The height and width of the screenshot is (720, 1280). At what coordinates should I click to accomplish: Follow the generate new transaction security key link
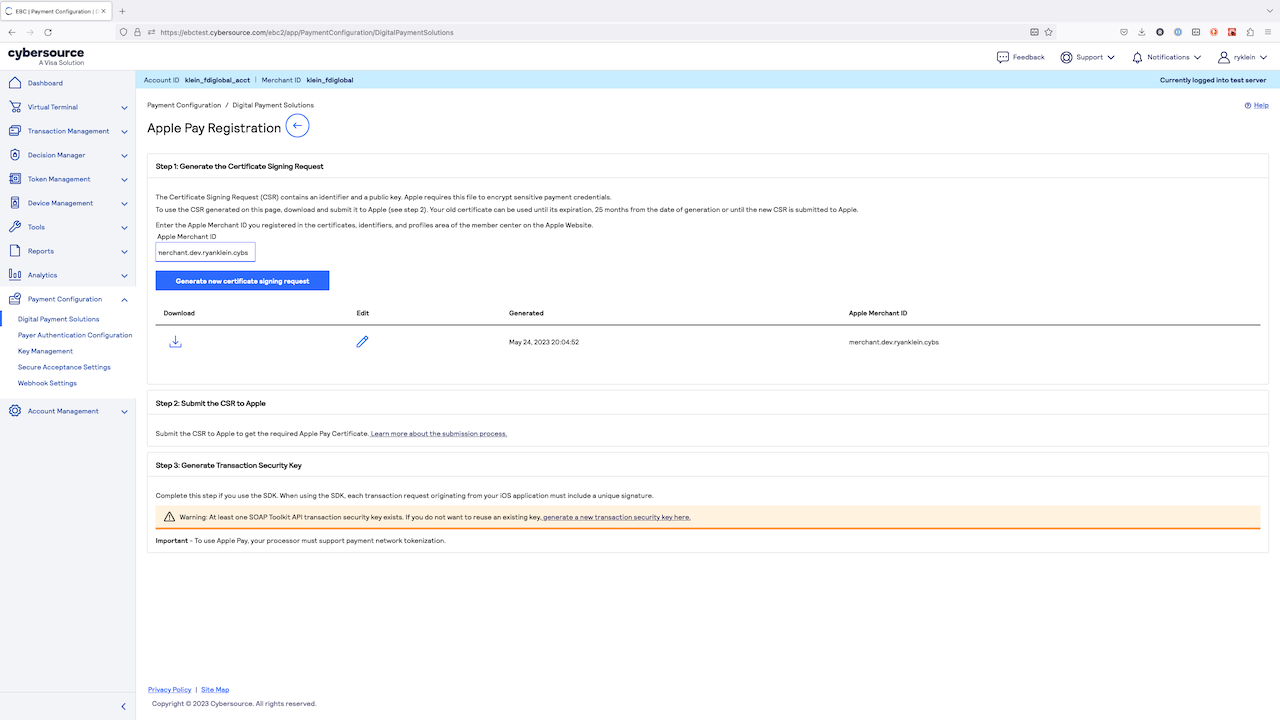point(616,517)
